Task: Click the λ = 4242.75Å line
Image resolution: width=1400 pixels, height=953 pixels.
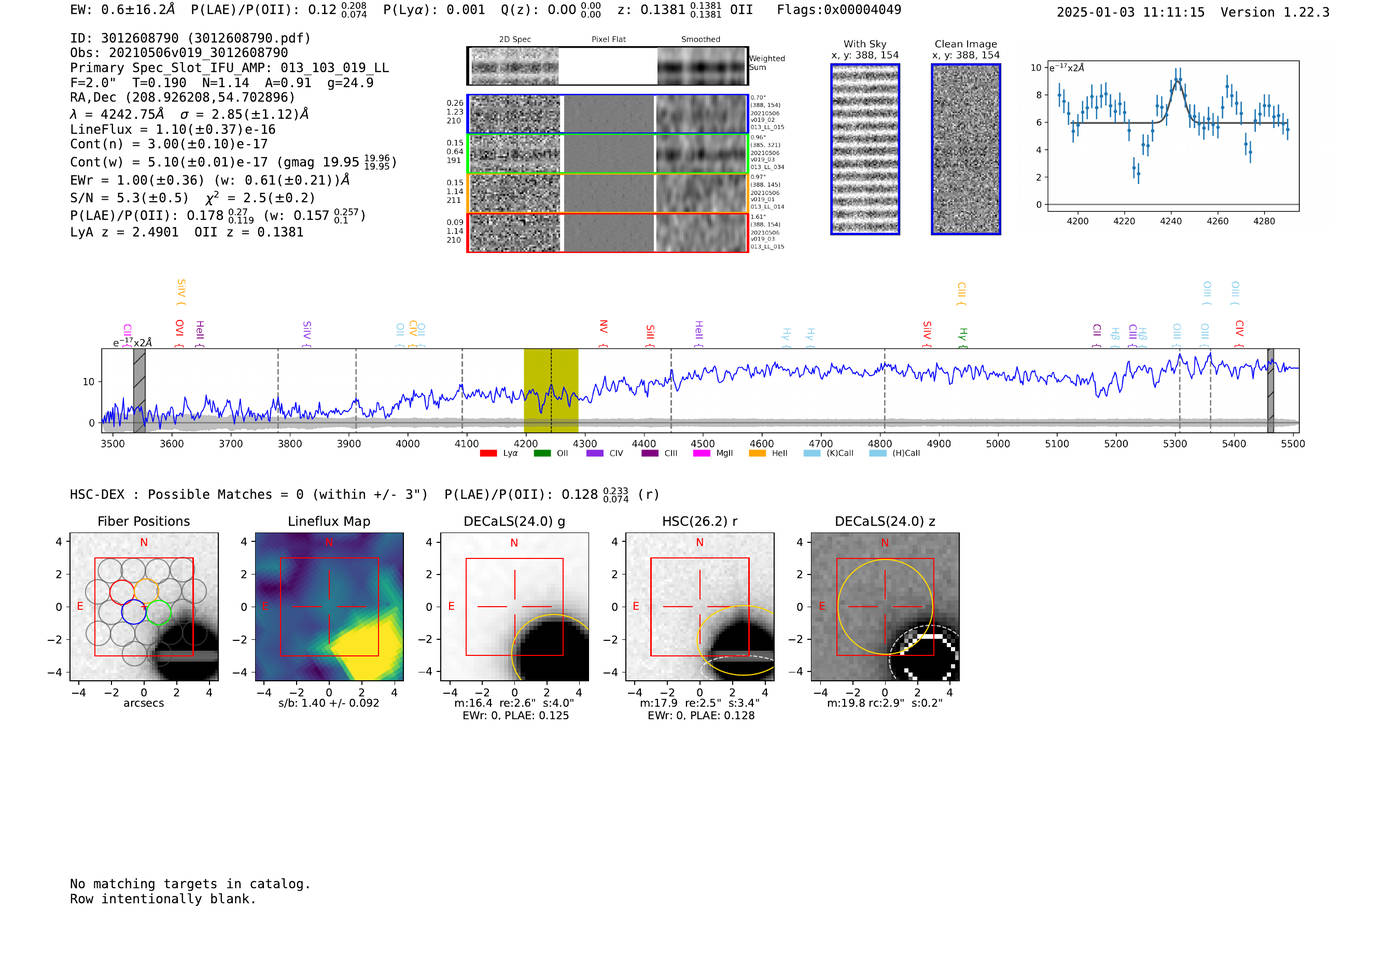Action: click(x=190, y=114)
